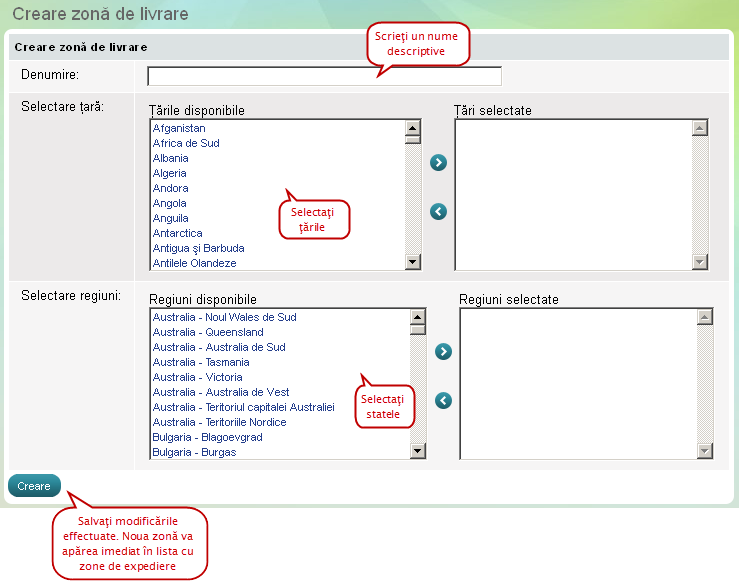Image resolution: width=739 pixels, height=583 pixels.
Task: Click the add region right-arrow icon
Action: click(x=443, y=352)
